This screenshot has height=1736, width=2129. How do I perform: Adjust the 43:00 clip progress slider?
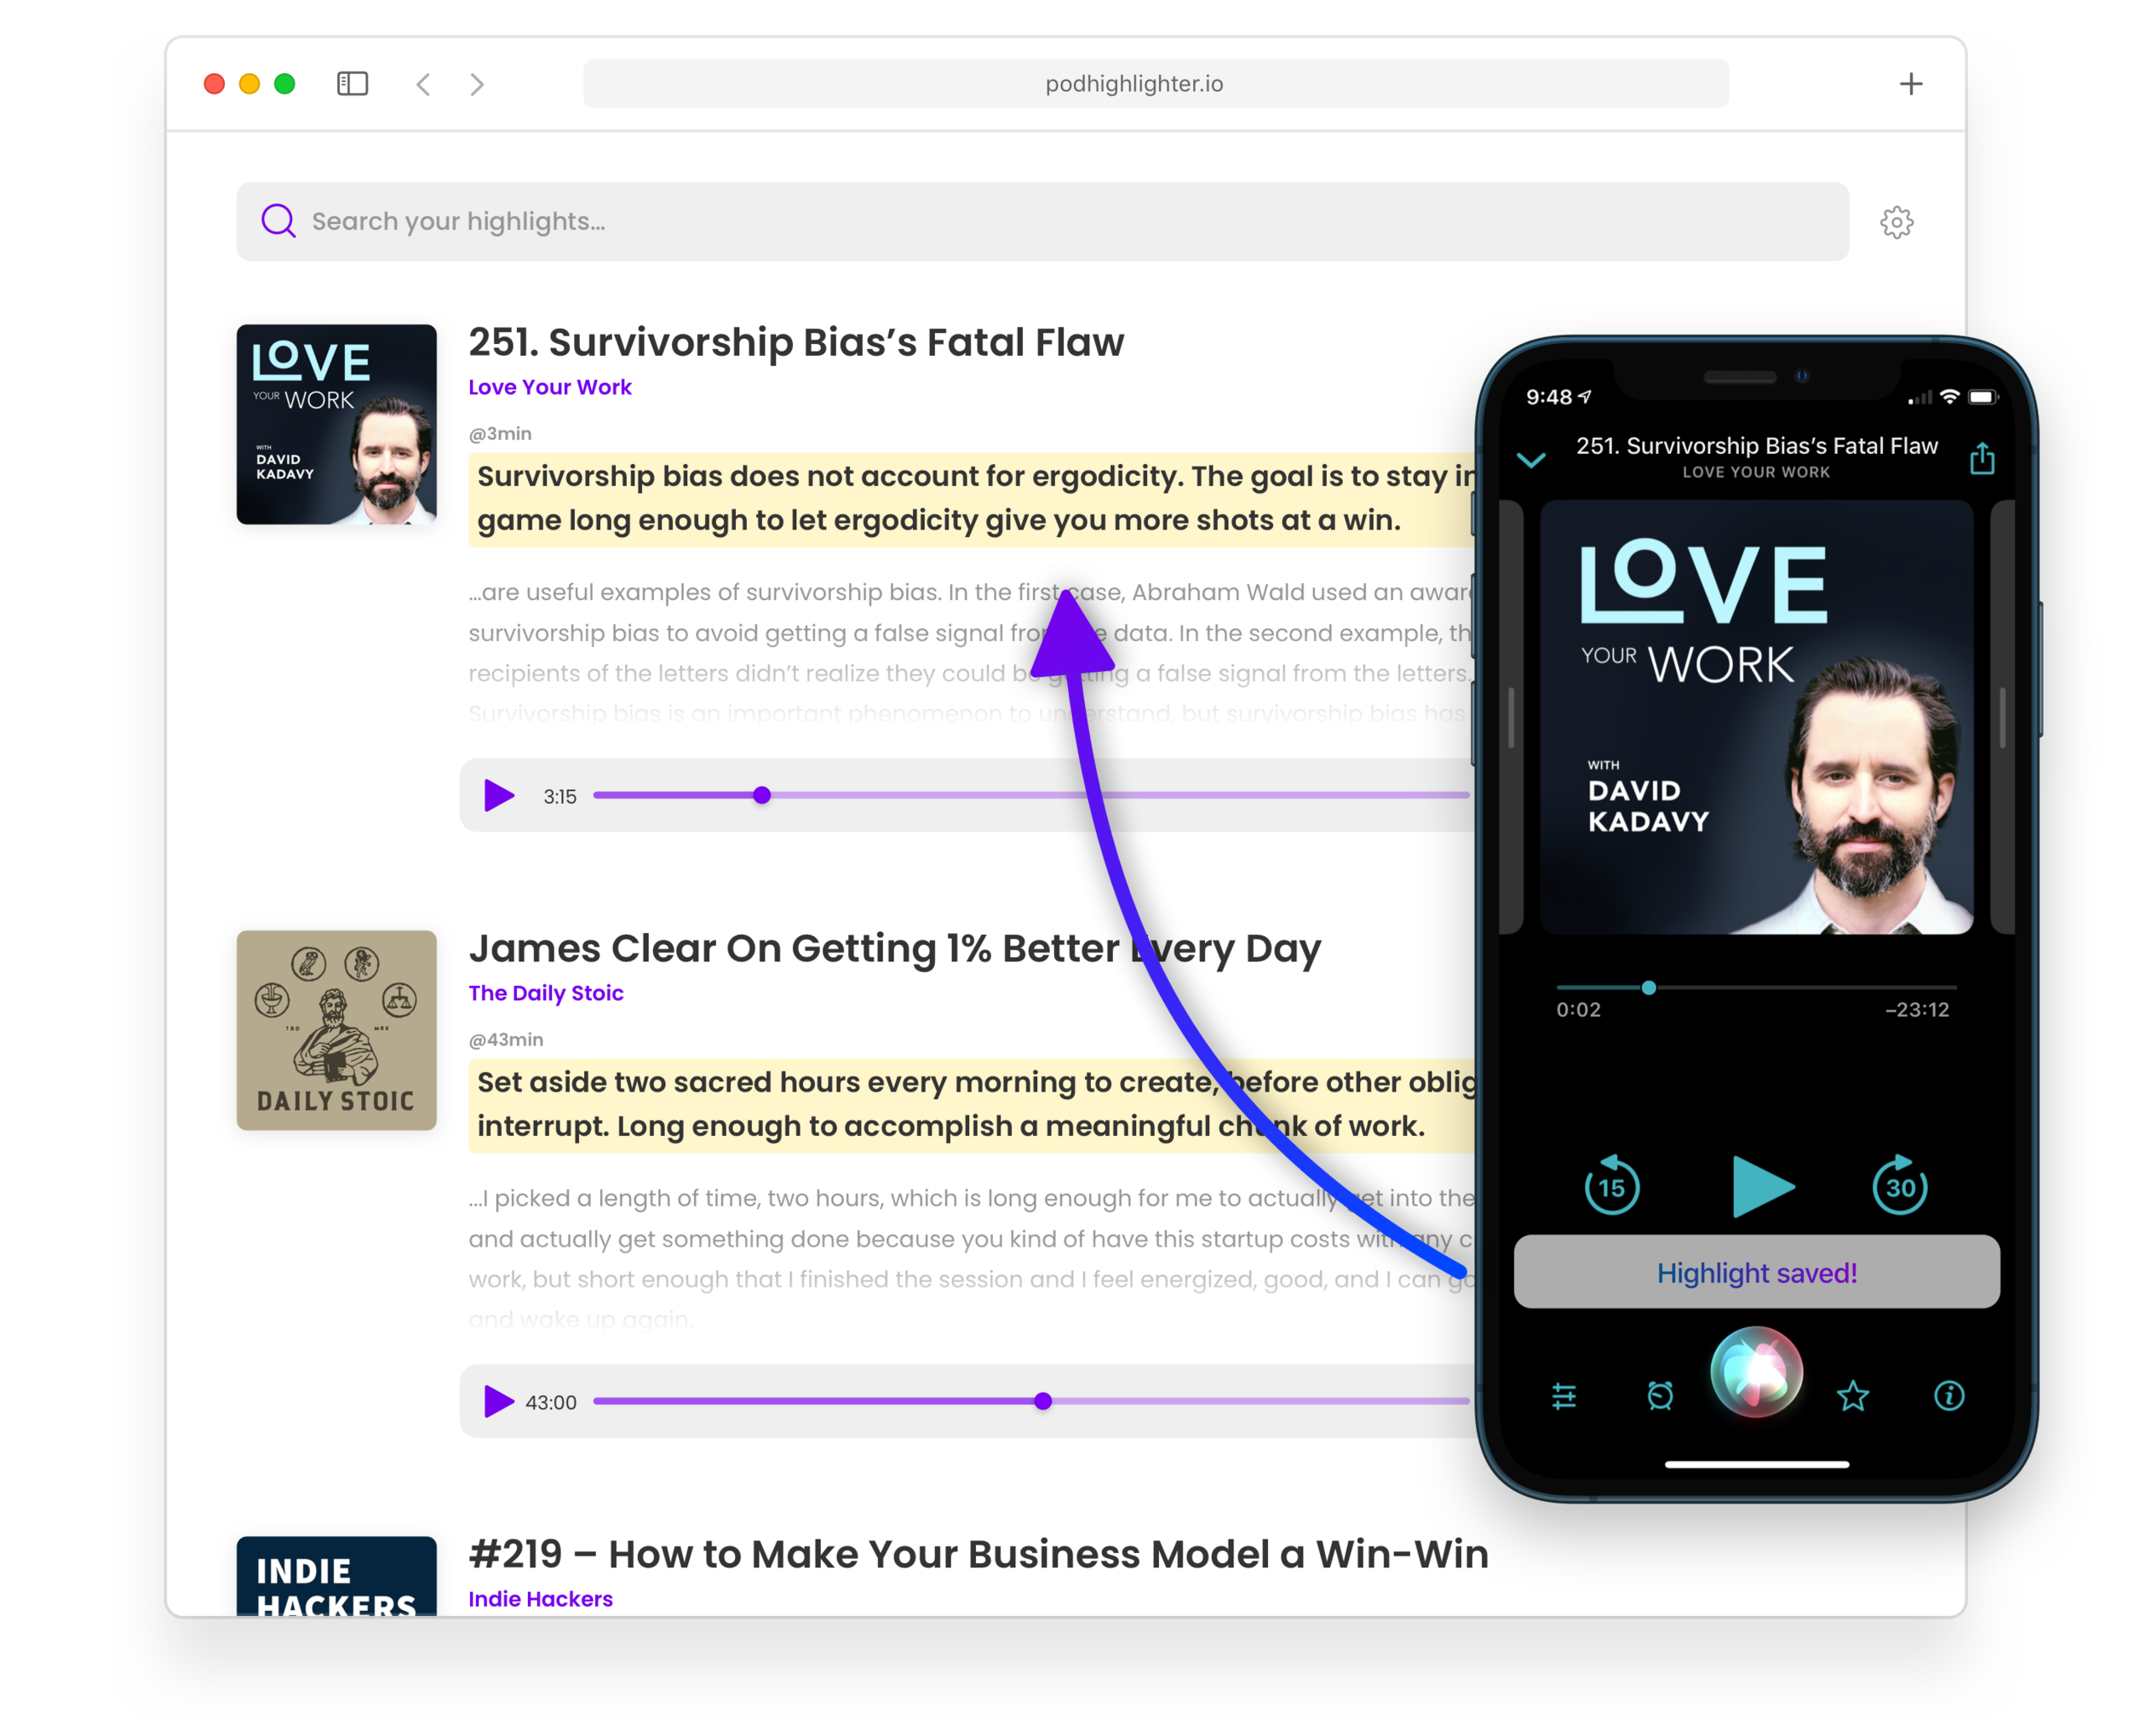point(1031,1402)
